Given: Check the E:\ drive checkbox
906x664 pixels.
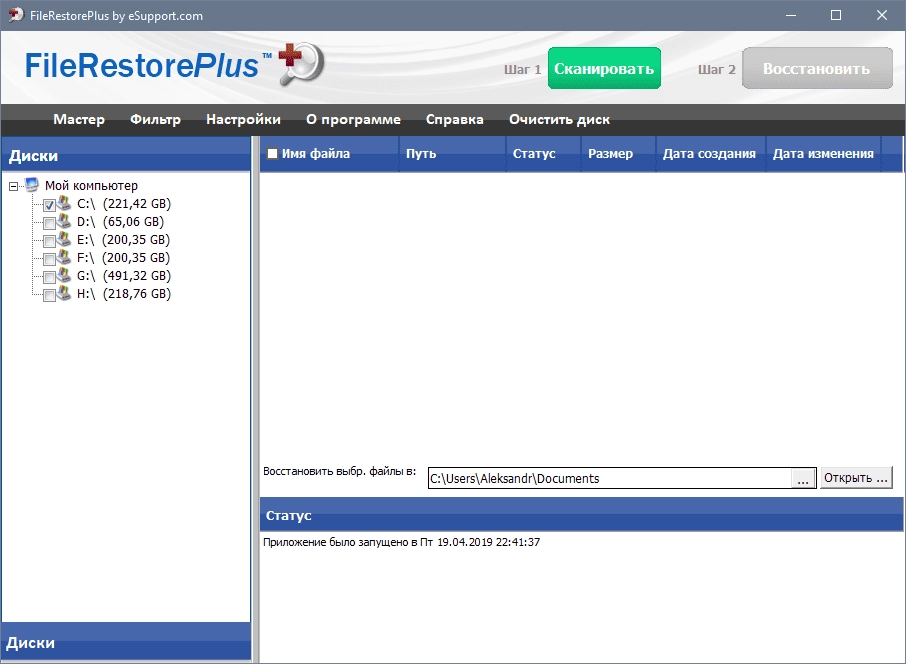Looking at the screenshot, I should [x=49, y=241].
